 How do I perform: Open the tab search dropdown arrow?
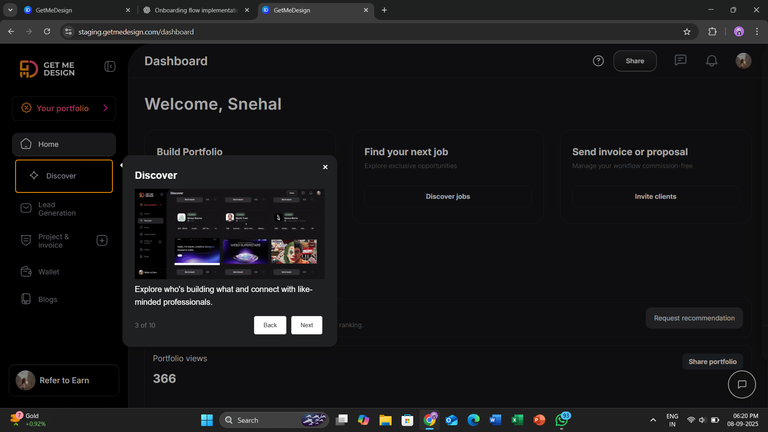(10, 10)
